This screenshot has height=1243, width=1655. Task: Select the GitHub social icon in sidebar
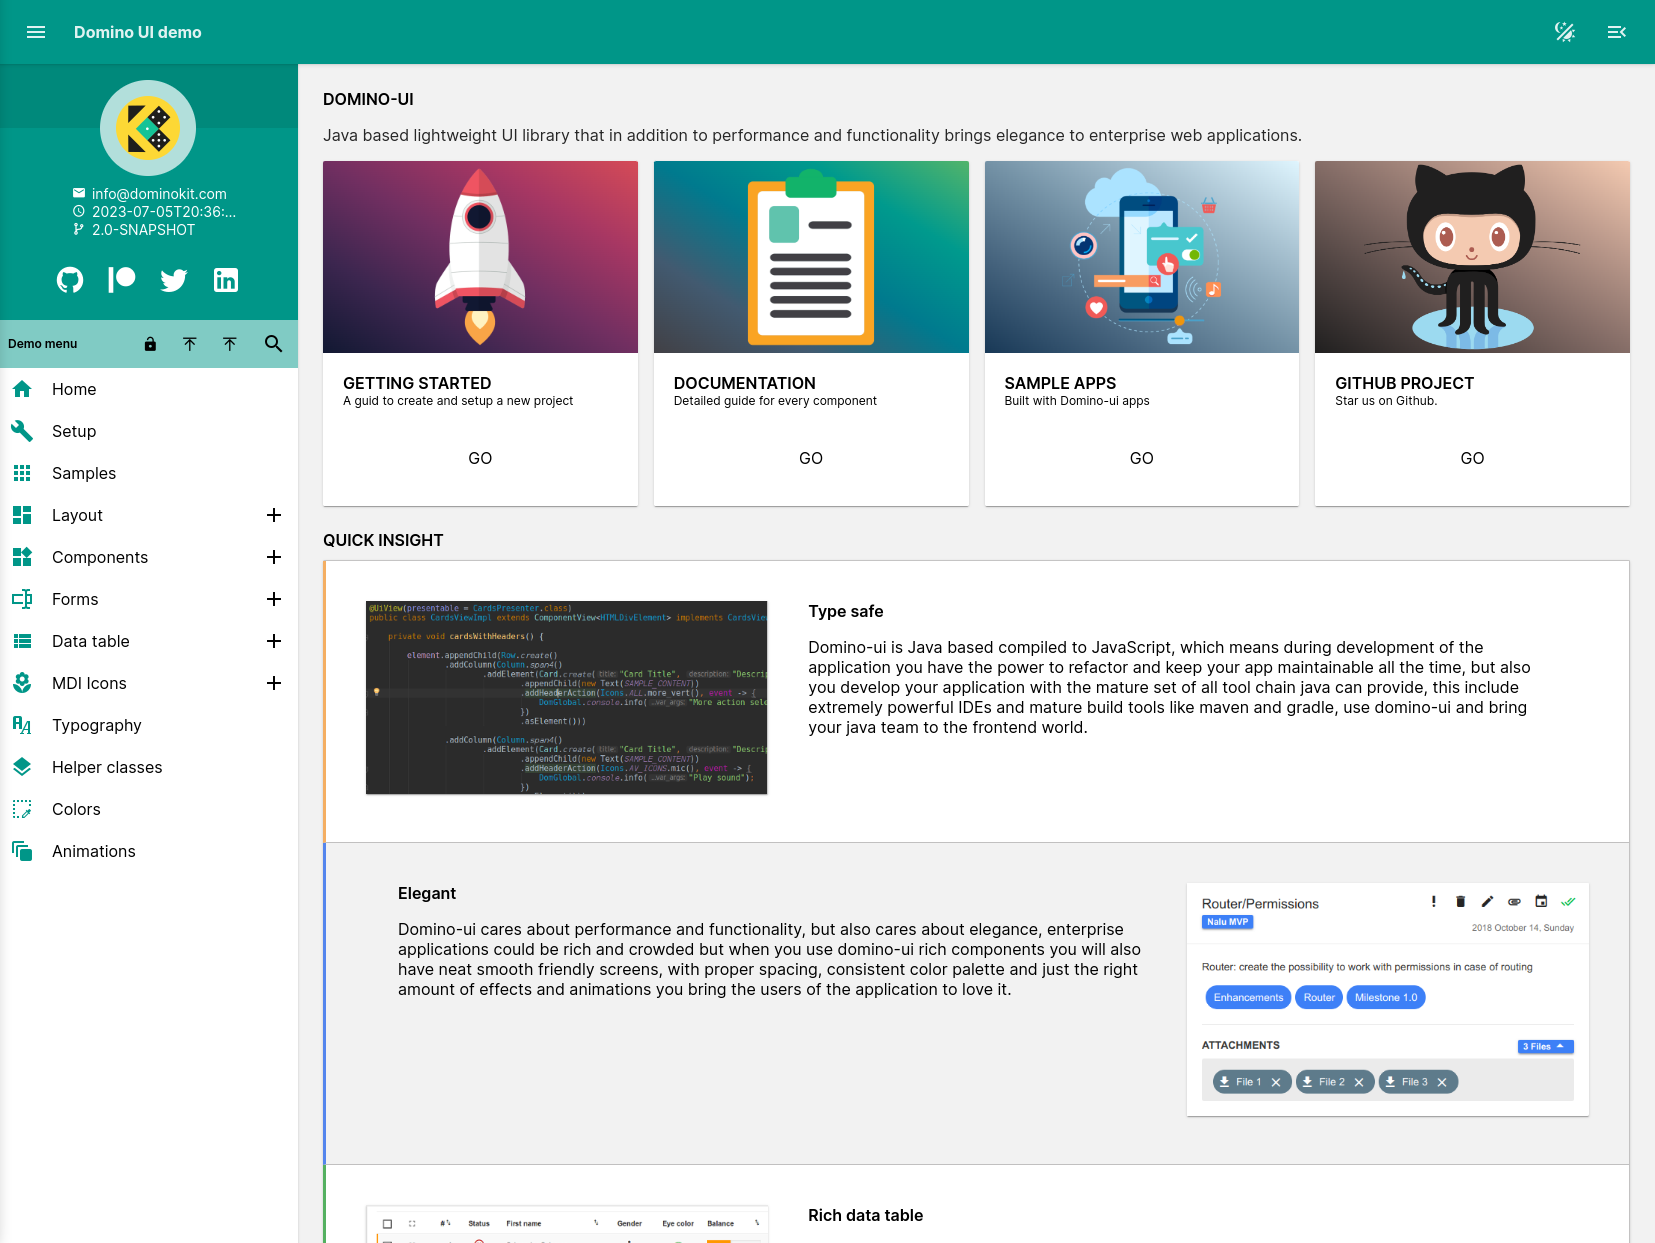(x=69, y=280)
